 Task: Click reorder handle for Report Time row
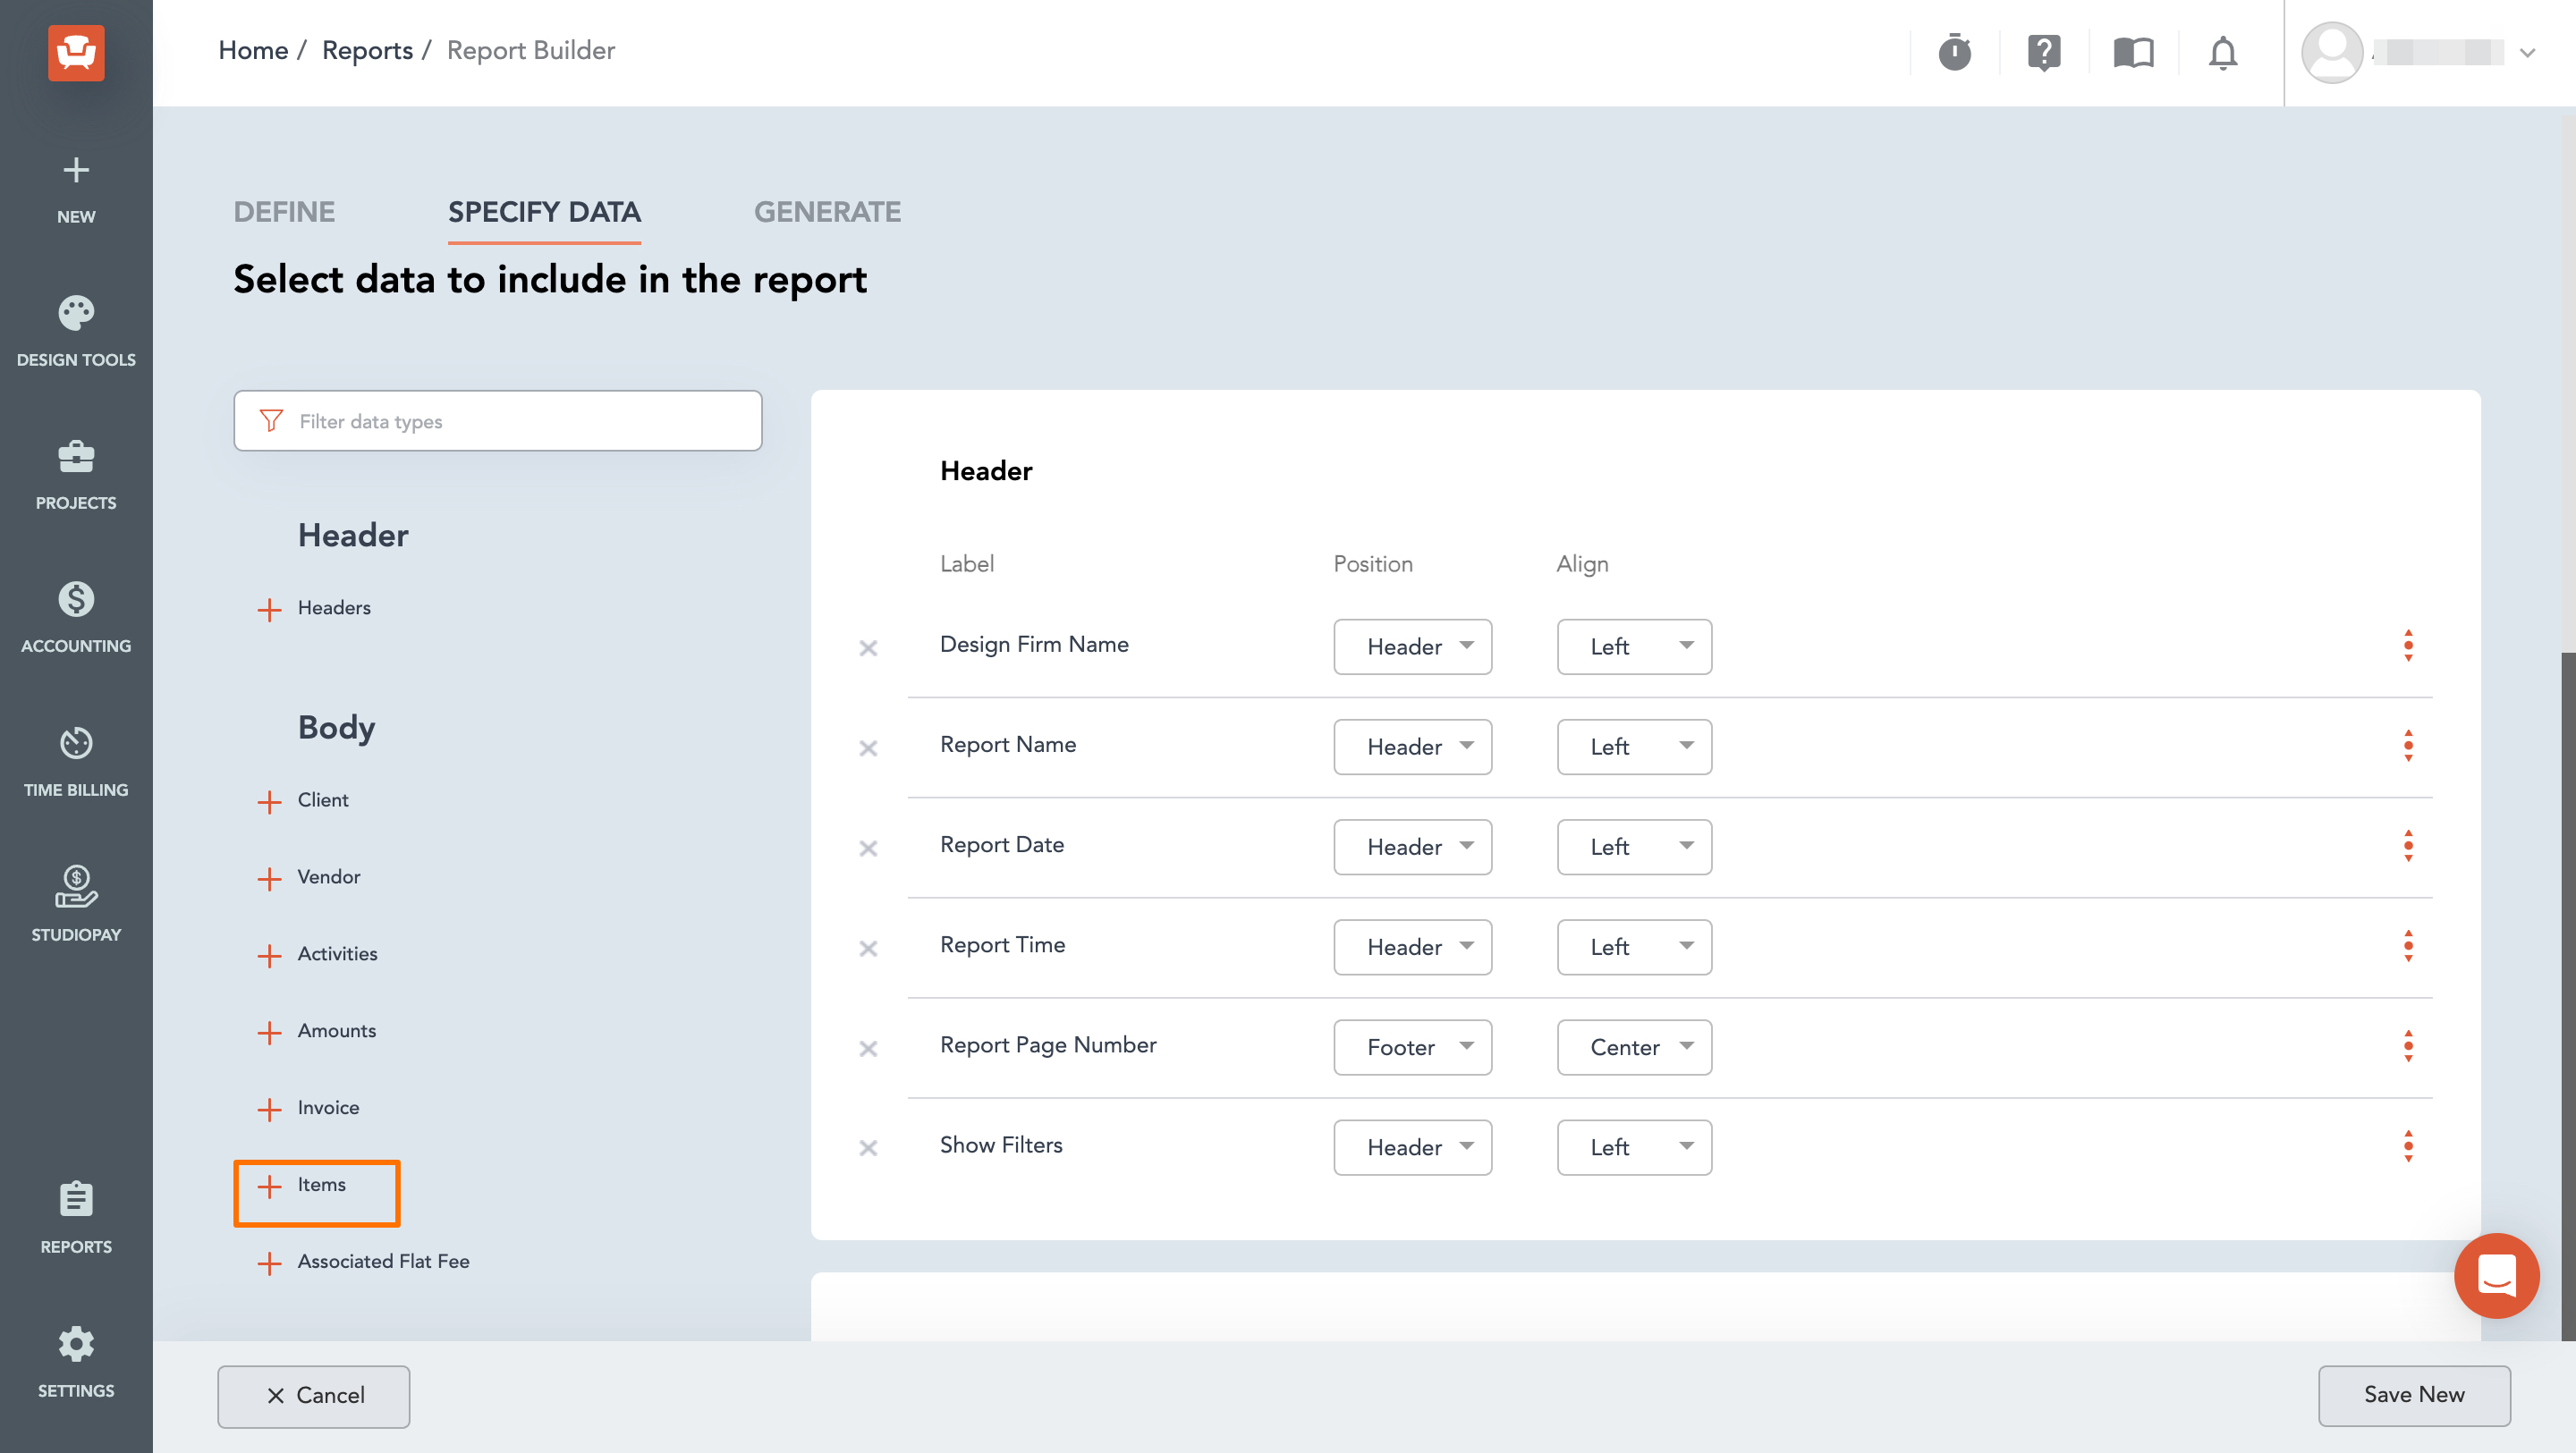2408,945
